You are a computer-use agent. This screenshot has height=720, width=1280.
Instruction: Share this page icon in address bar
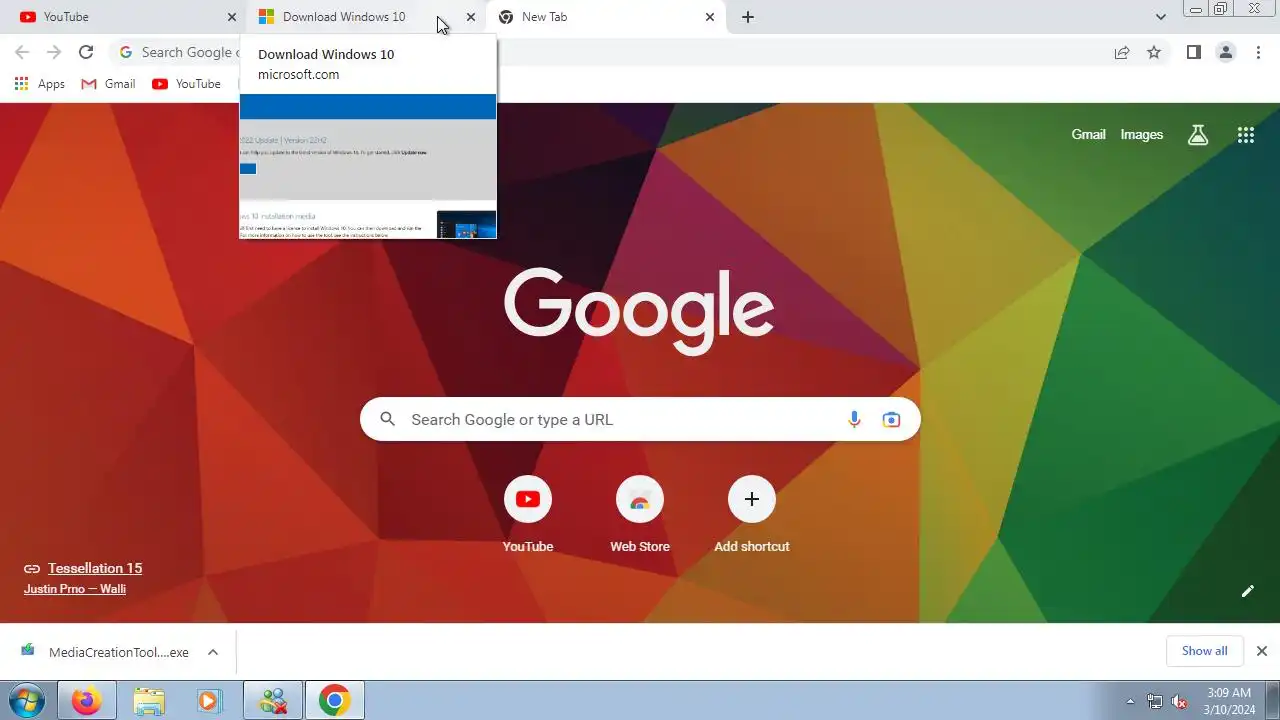[1122, 52]
